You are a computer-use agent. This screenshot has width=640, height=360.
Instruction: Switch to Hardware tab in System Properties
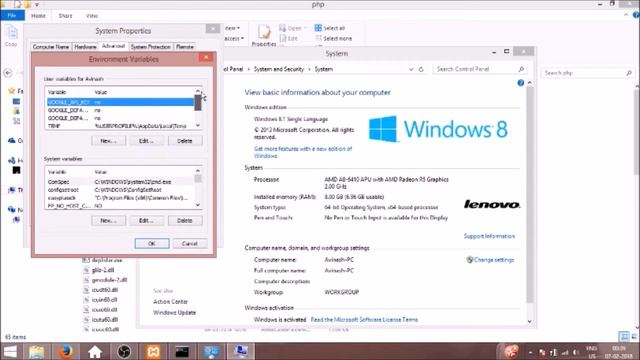(85, 47)
